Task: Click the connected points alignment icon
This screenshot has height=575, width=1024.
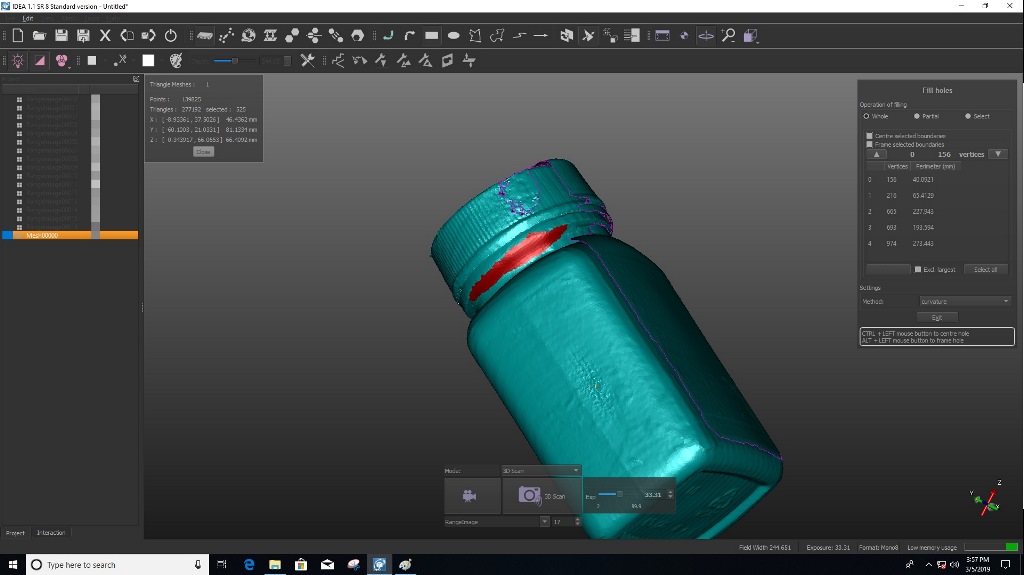Action: [x=227, y=35]
